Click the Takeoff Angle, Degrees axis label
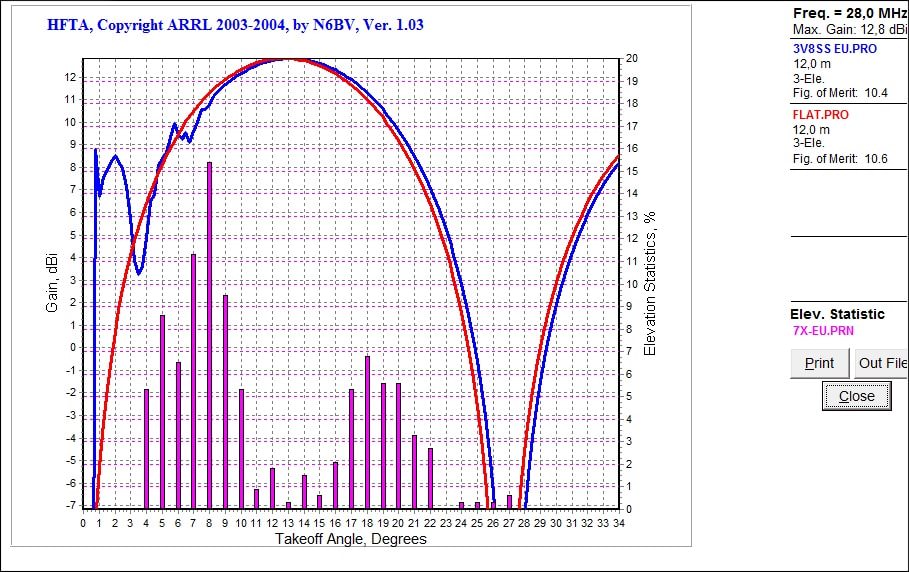Screen dimensions: 909x572 (x=351, y=540)
